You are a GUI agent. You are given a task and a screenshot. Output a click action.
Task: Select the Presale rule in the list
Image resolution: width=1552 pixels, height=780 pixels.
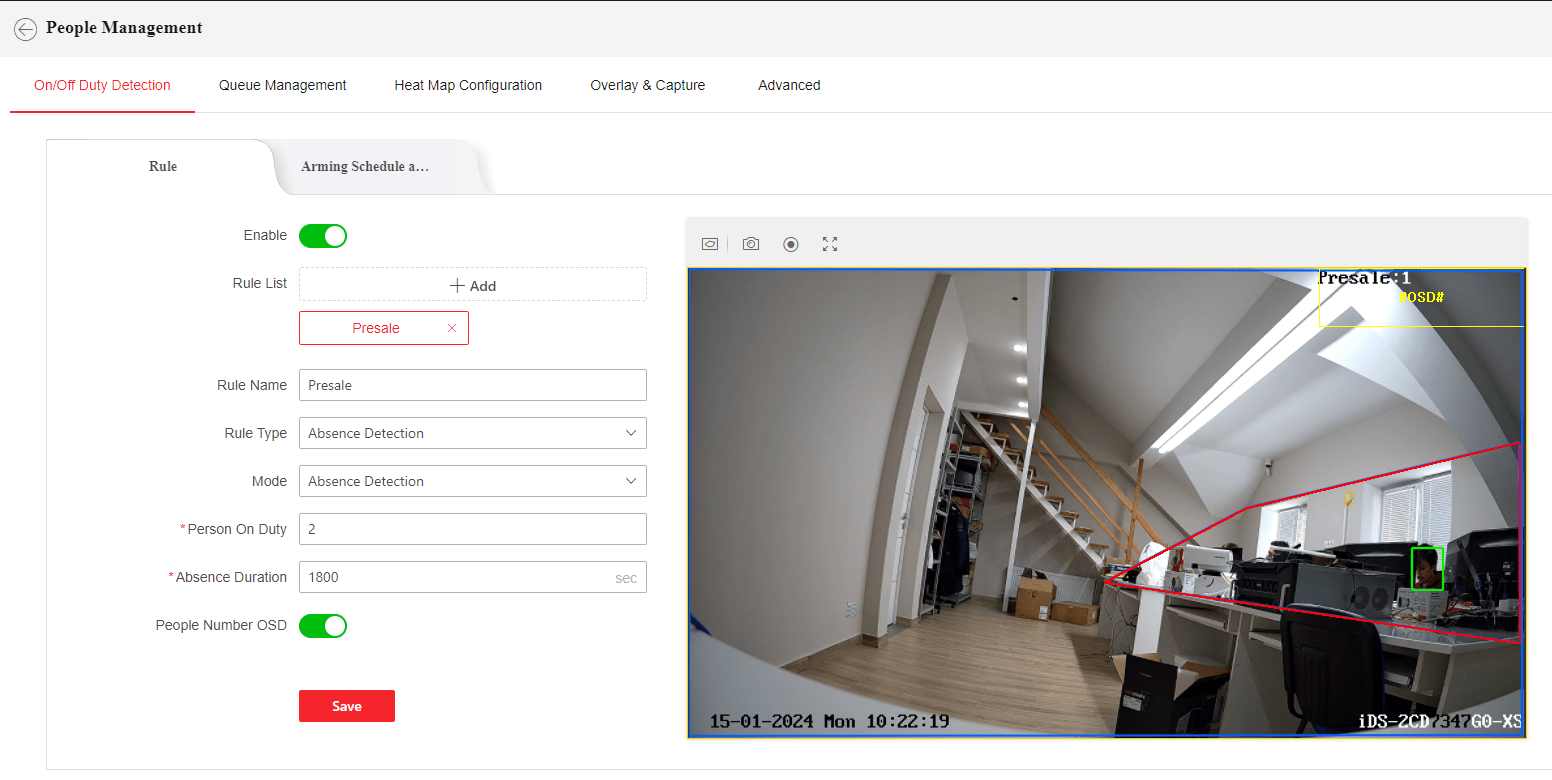pyautogui.click(x=376, y=328)
